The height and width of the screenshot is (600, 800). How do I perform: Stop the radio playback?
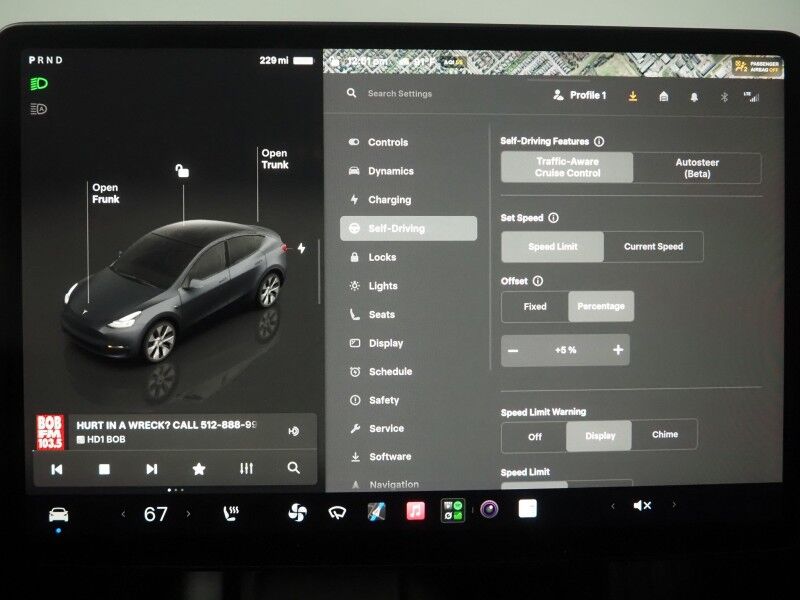point(104,469)
